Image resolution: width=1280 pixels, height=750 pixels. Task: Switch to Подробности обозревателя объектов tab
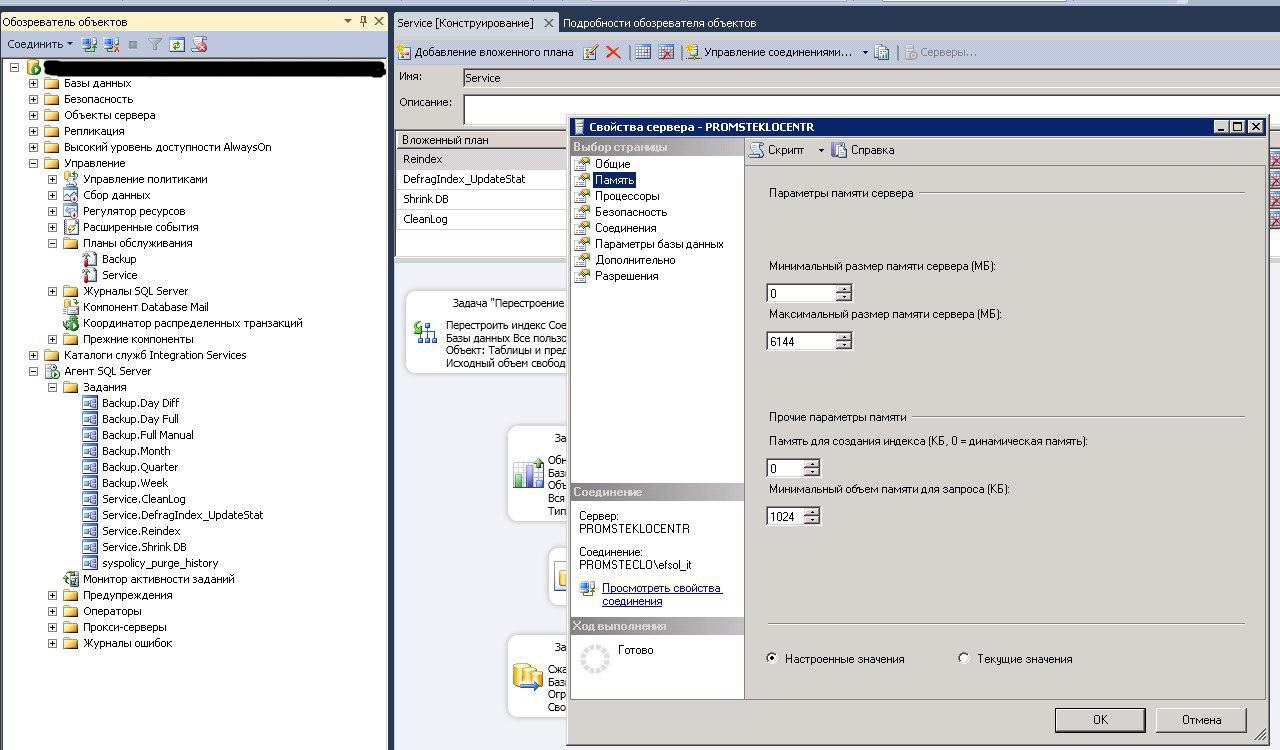[x=659, y=23]
